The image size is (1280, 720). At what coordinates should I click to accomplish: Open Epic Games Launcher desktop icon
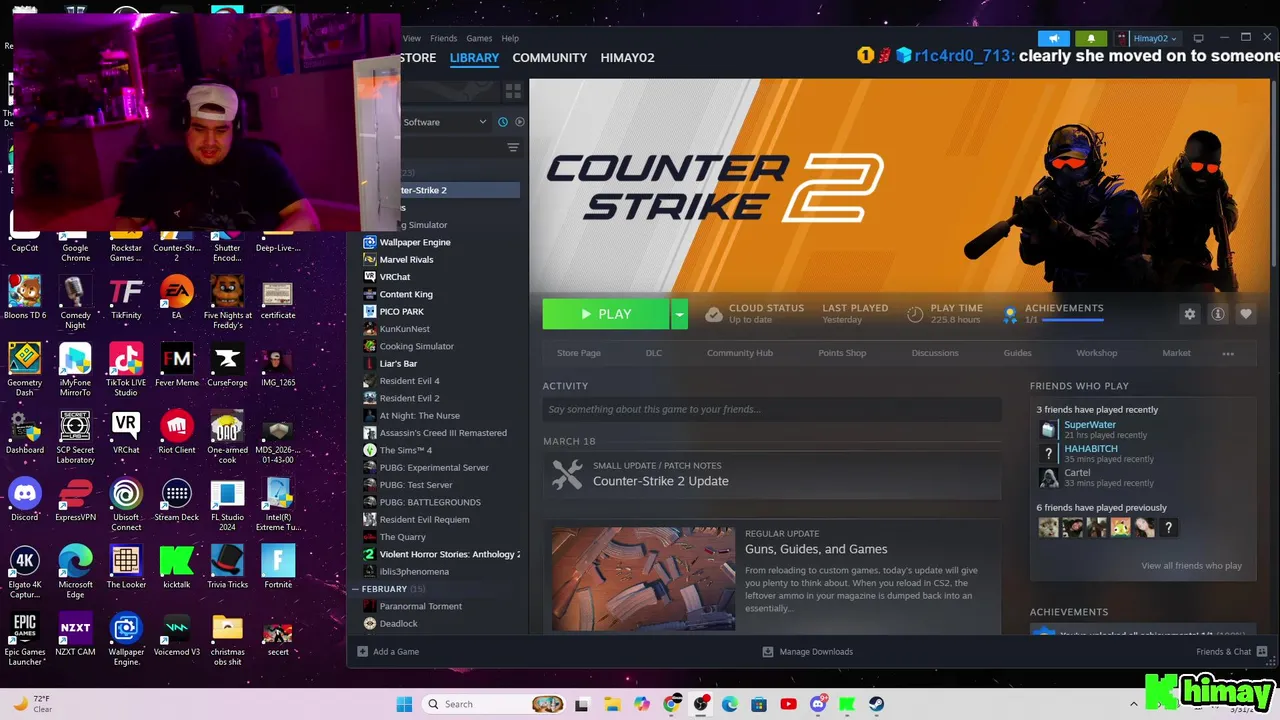point(25,640)
